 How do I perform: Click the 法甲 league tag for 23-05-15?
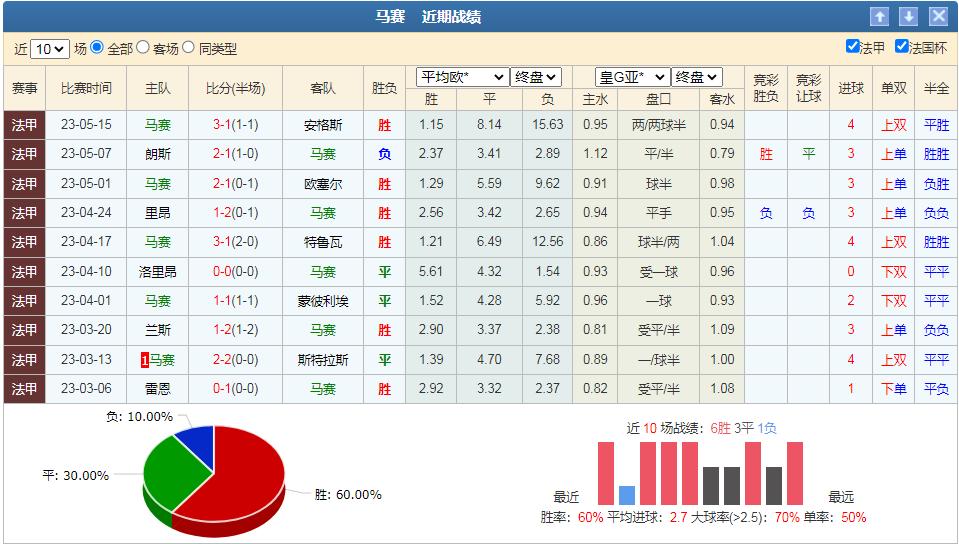[24, 125]
